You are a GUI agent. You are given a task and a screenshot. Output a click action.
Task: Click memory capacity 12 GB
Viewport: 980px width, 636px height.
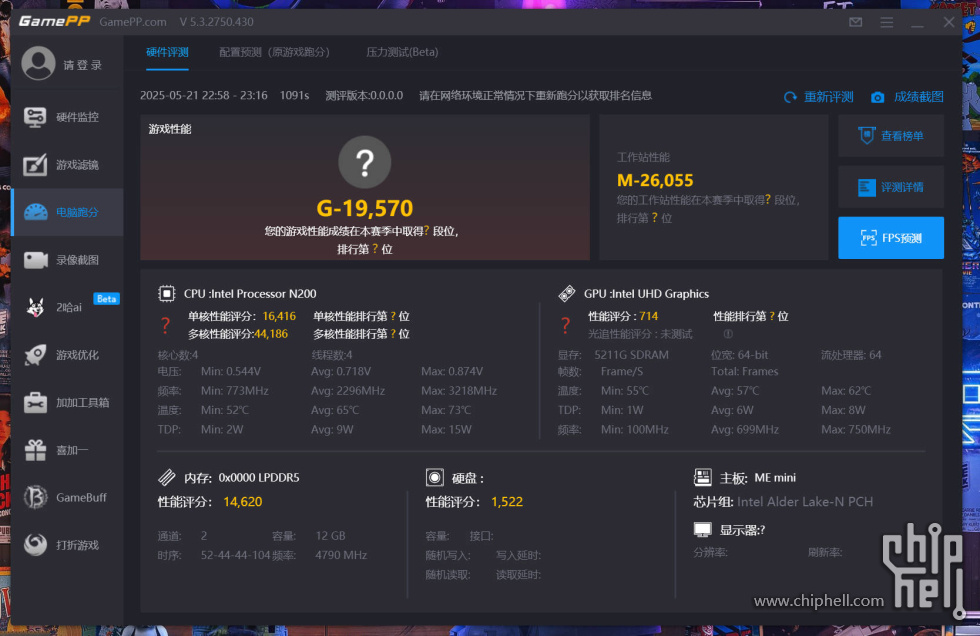pos(331,536)
